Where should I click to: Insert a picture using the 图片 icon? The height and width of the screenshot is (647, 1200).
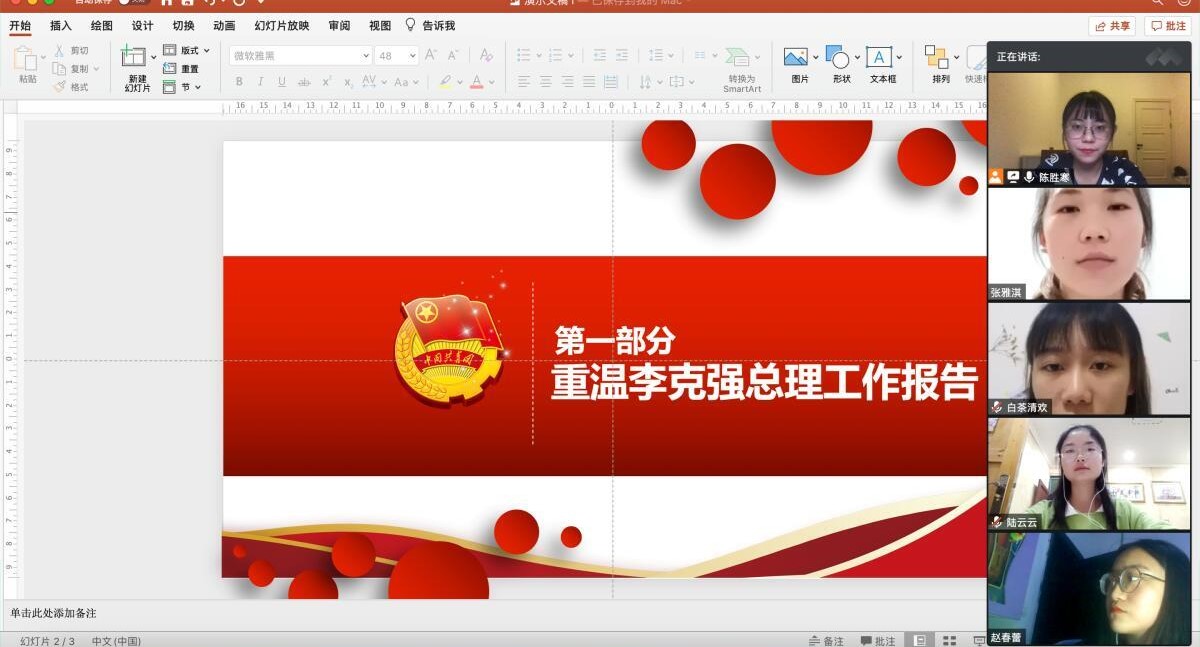click(796, 58)
